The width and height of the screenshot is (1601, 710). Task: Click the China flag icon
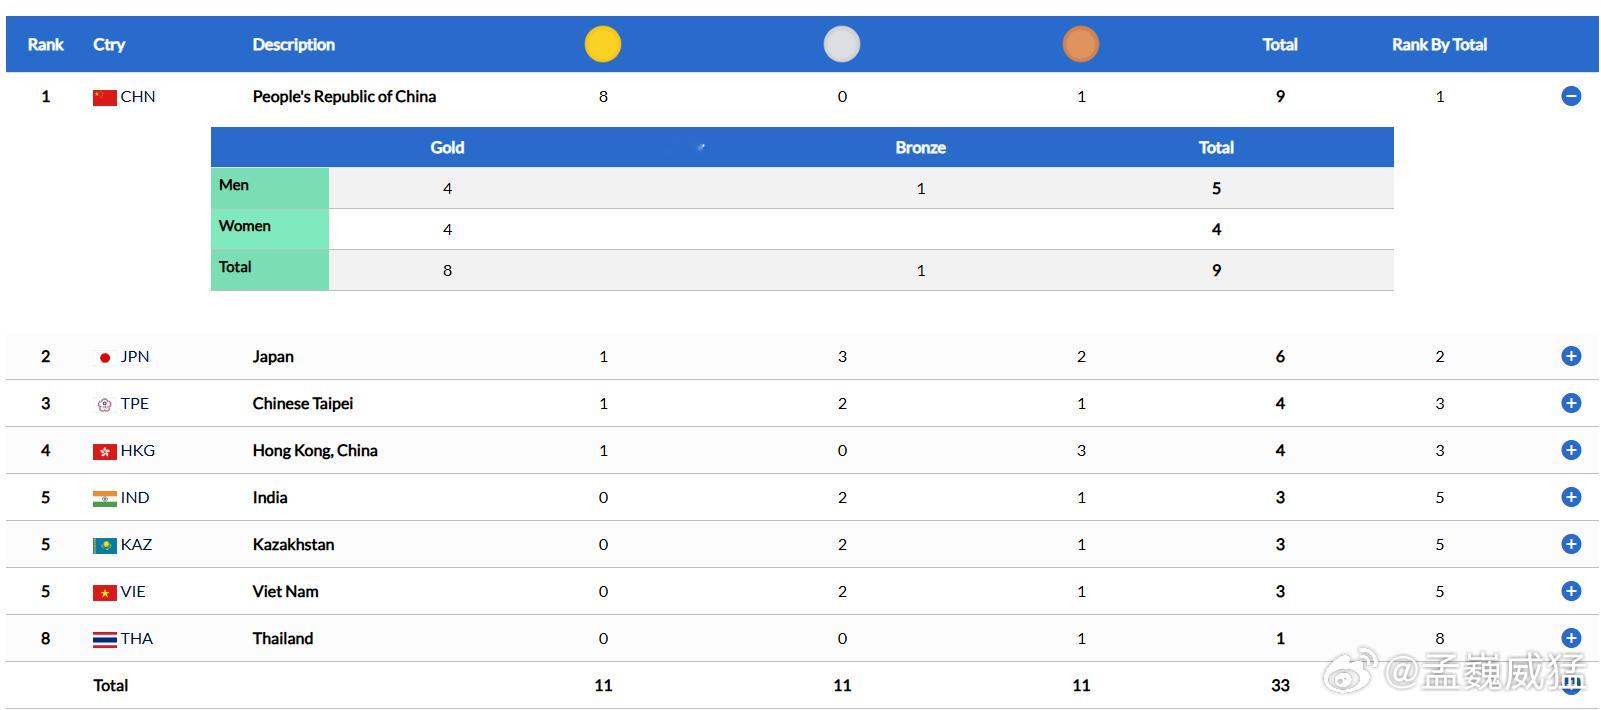click(x=105, y=97)
